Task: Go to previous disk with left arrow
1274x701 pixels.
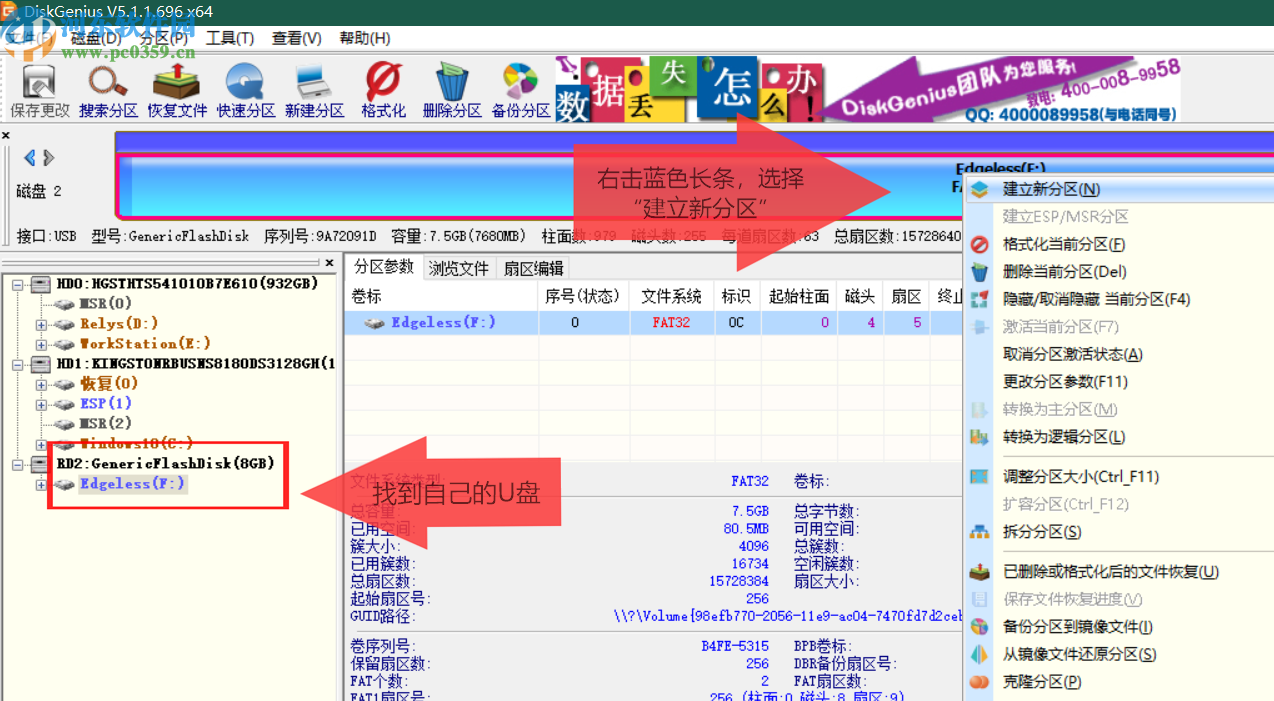Action: [30, 158]
